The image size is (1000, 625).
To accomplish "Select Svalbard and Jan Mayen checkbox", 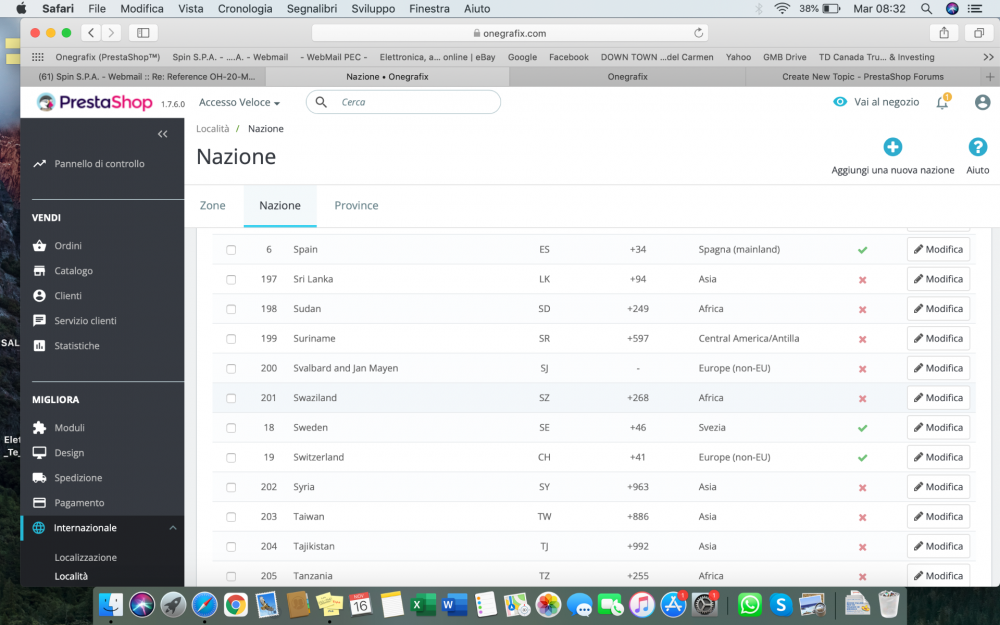I will pyautogui.click(x=231, y=369).
